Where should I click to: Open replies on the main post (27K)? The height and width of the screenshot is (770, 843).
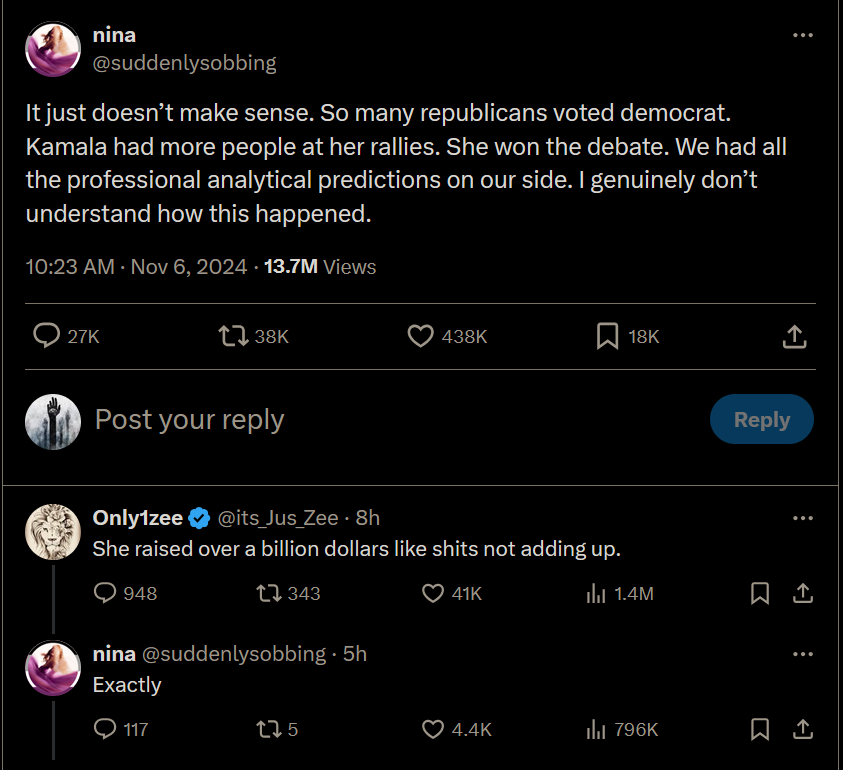(47, 336)
